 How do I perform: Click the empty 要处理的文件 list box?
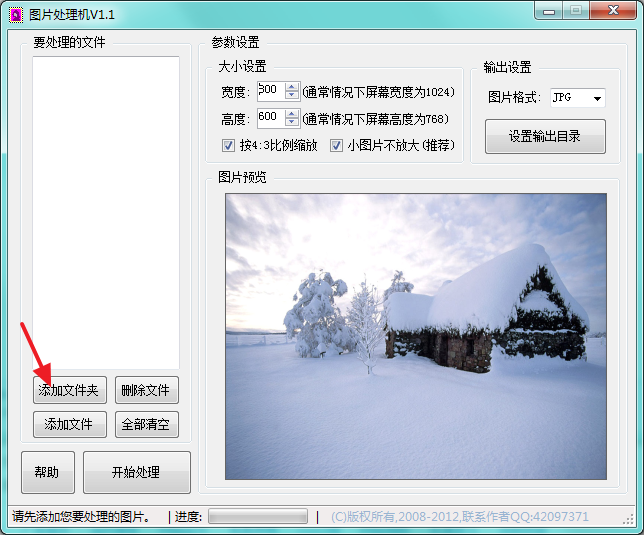(x=106, y=213)
